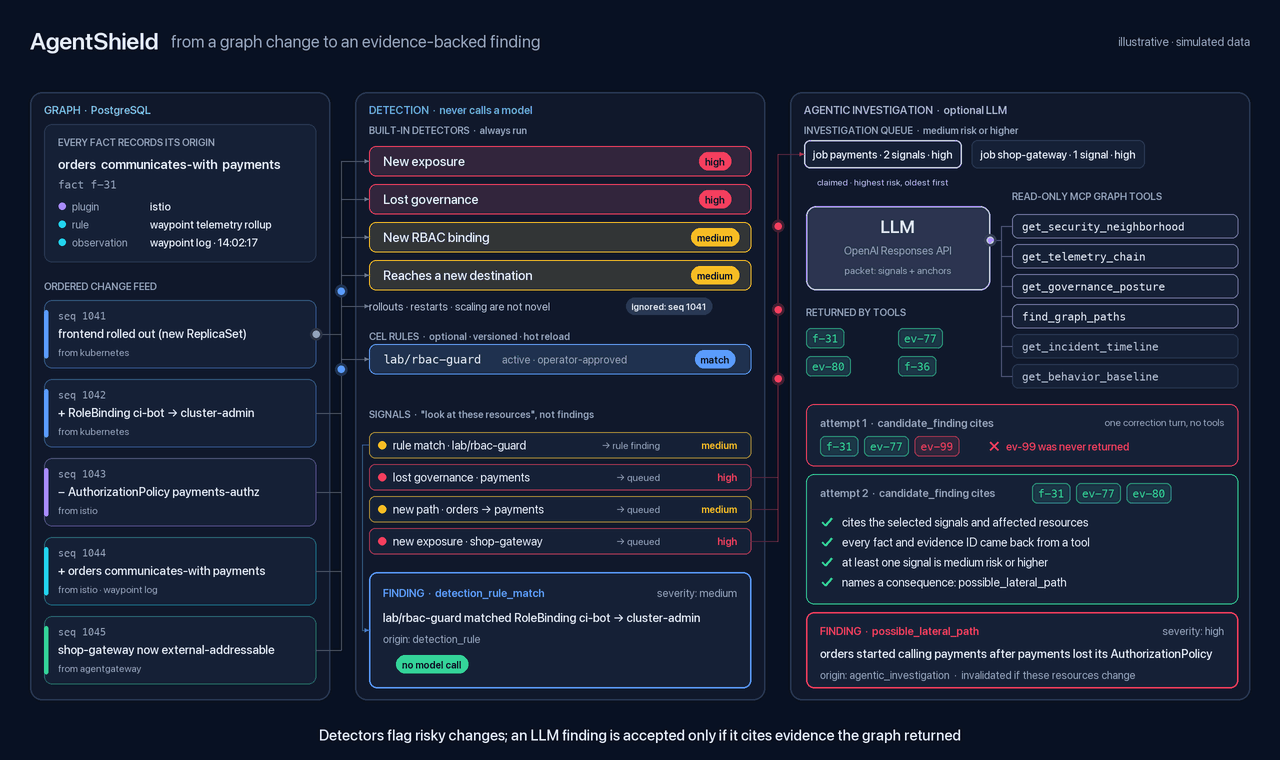Click the 'detection_rule_match' finding title
This screenshot has width=1280, height=760.
490,593
